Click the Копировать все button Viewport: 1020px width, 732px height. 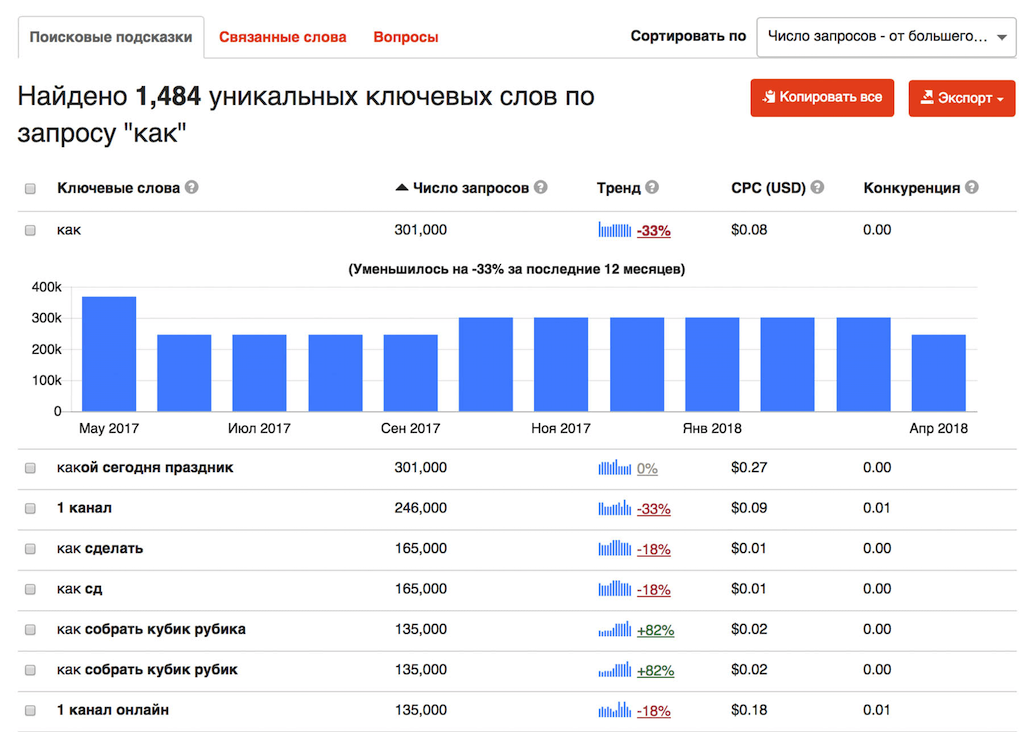(x=822, y=98)
